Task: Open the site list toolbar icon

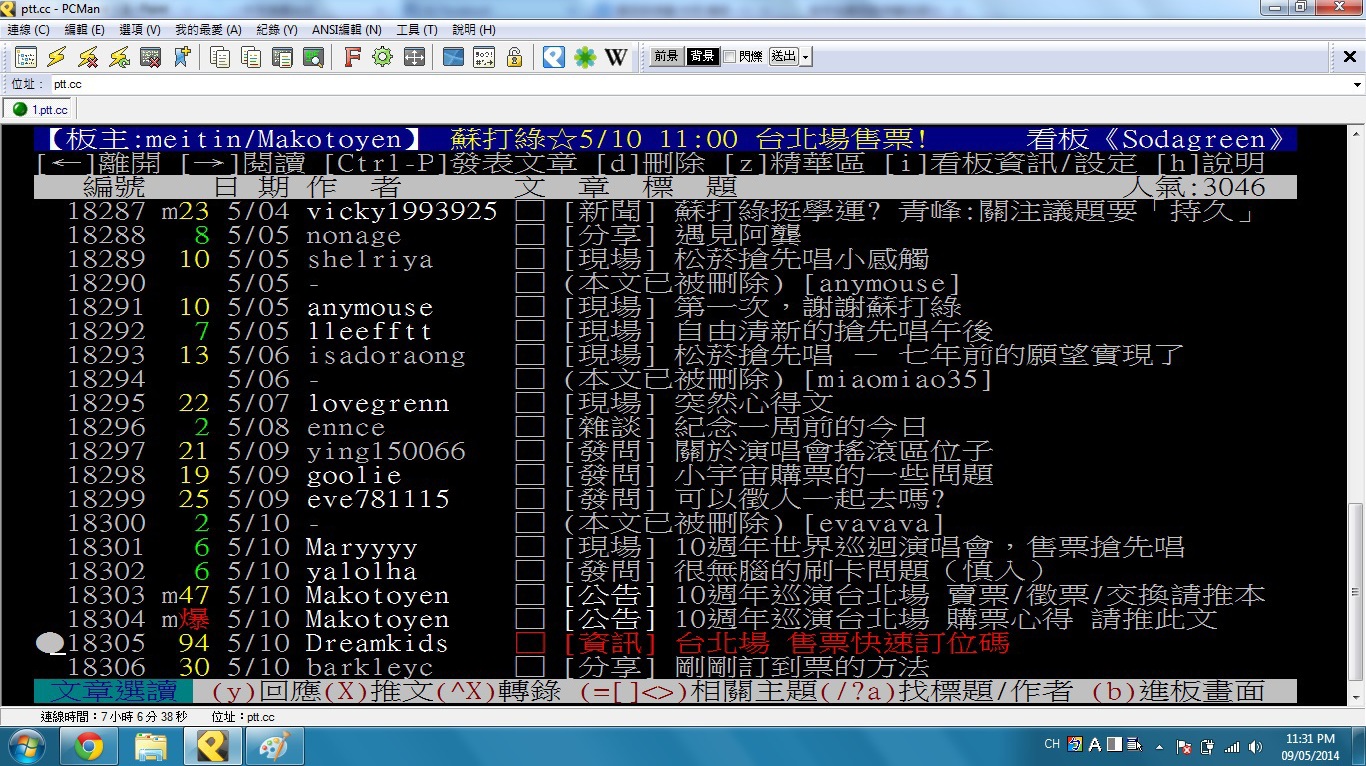Action: pyautogui.click(x=25, y=57)
